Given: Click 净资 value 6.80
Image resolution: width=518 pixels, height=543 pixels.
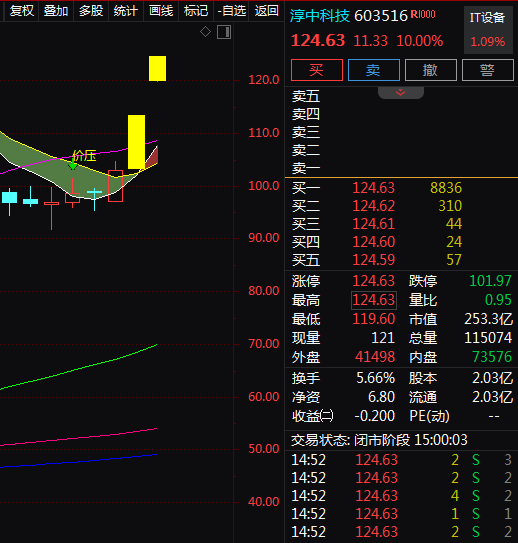Looking at the screenshot, I should pos(381,397).
